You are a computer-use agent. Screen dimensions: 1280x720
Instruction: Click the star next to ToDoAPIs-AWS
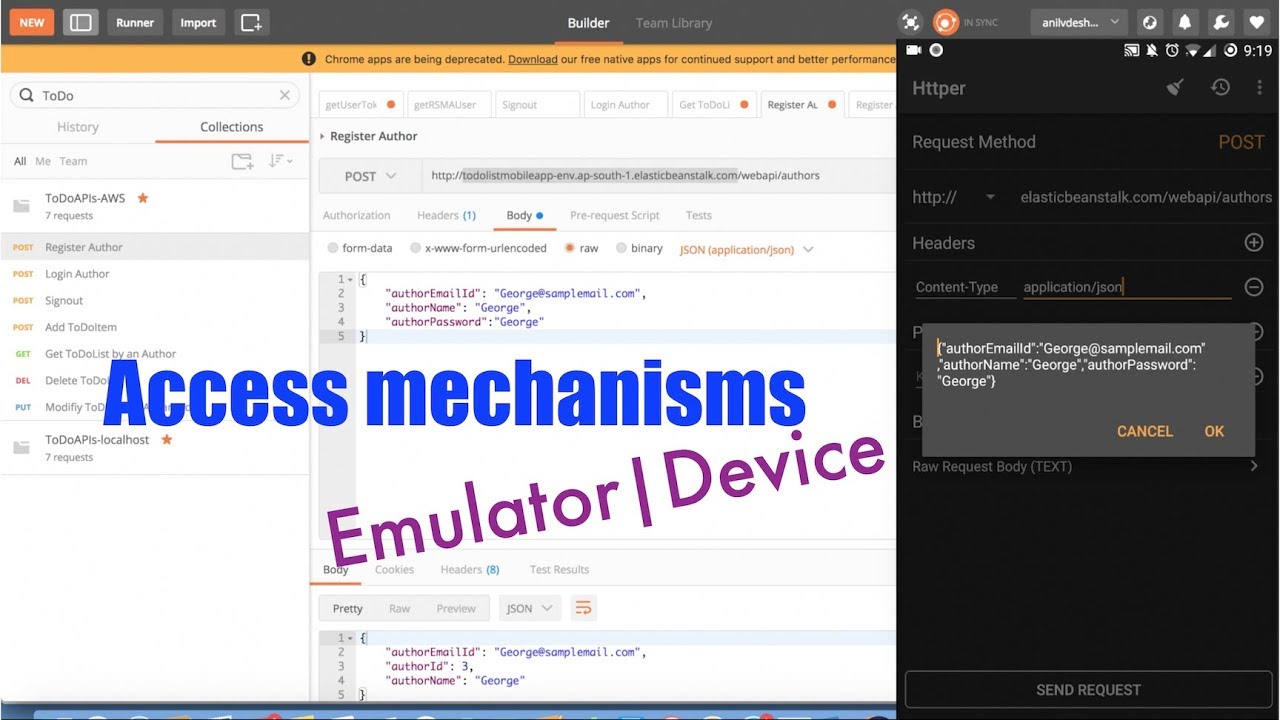(143, 198)
